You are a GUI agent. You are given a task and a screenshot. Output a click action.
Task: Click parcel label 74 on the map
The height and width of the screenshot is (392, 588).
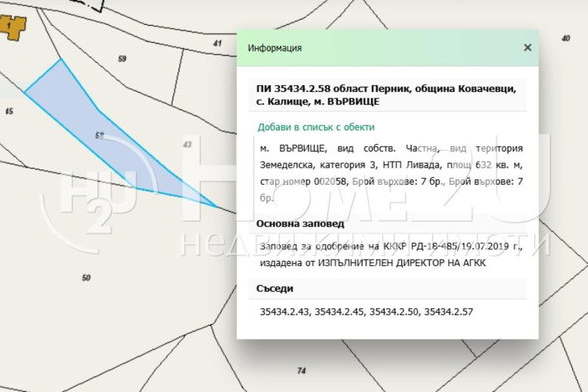302,371
